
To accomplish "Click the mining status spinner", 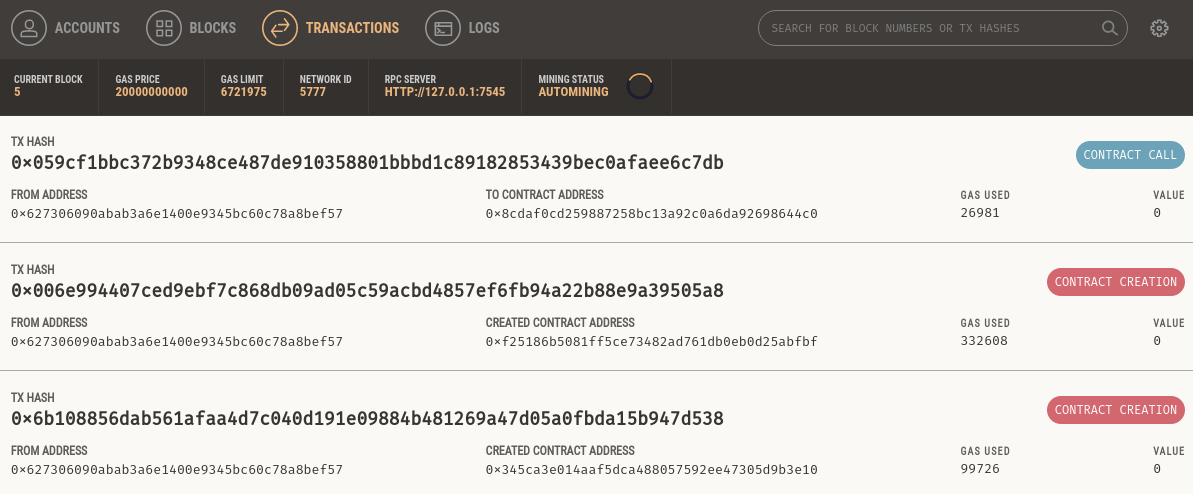I will (640, 87).
